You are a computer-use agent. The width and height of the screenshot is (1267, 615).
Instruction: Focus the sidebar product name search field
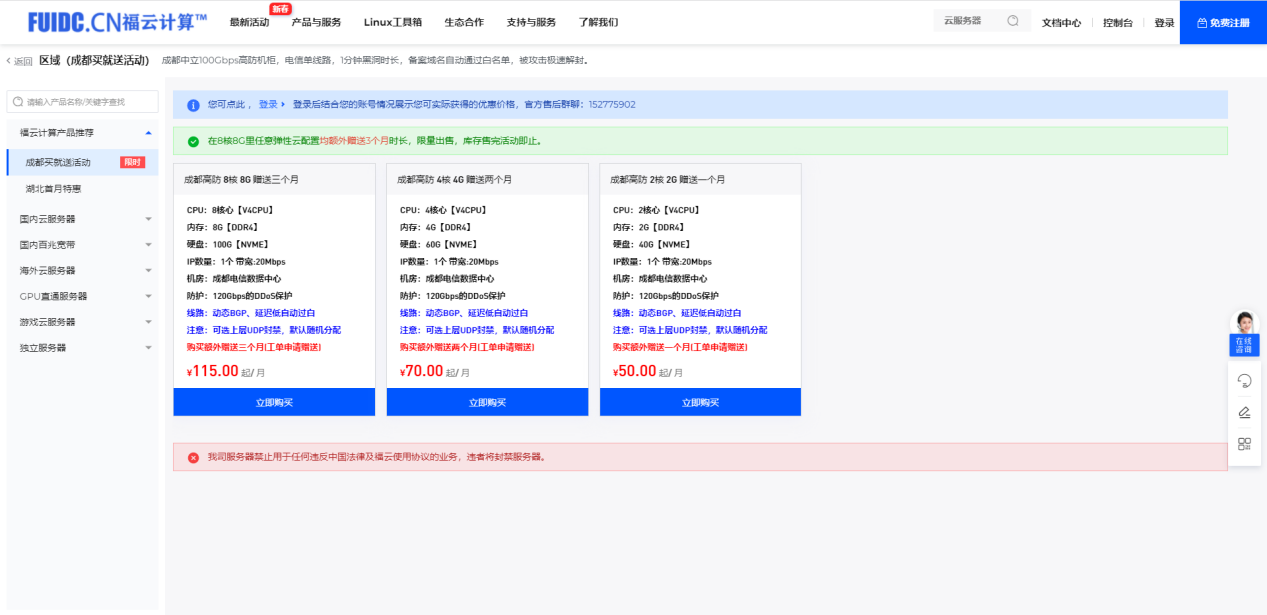point(88,102)
